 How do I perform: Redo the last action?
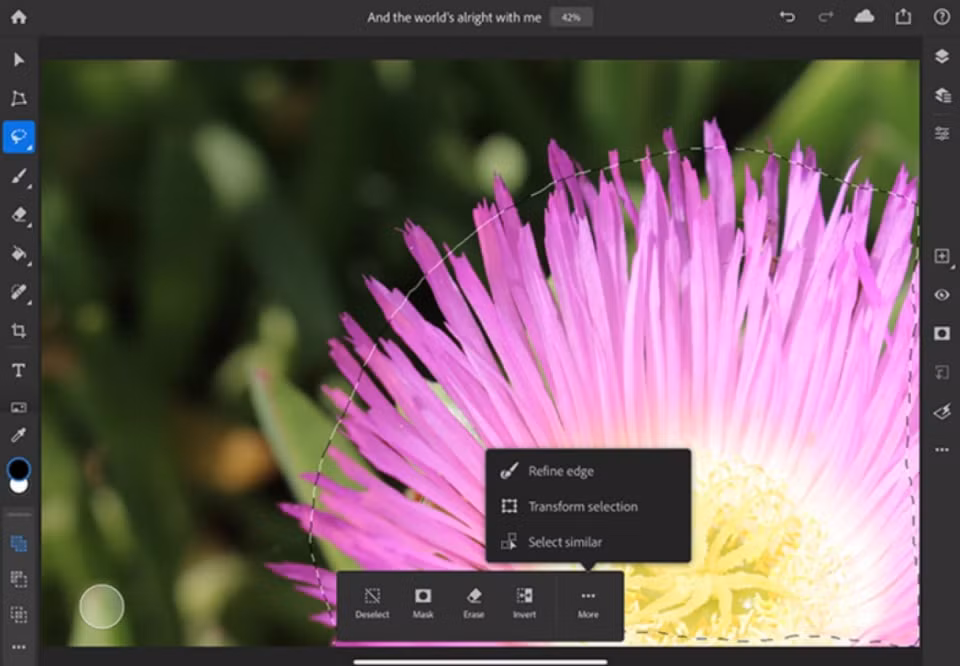click(826, 17)
